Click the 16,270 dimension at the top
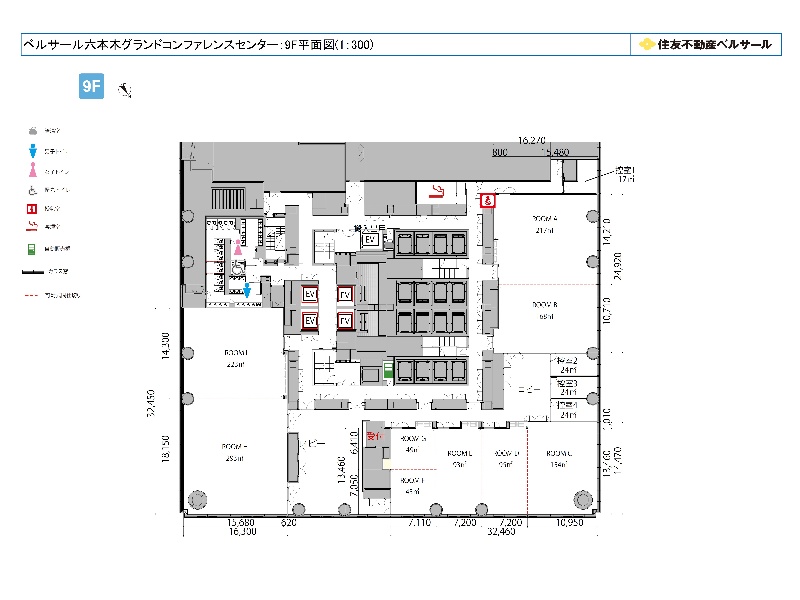The image size is (800, 600). (x=532, y=140)
